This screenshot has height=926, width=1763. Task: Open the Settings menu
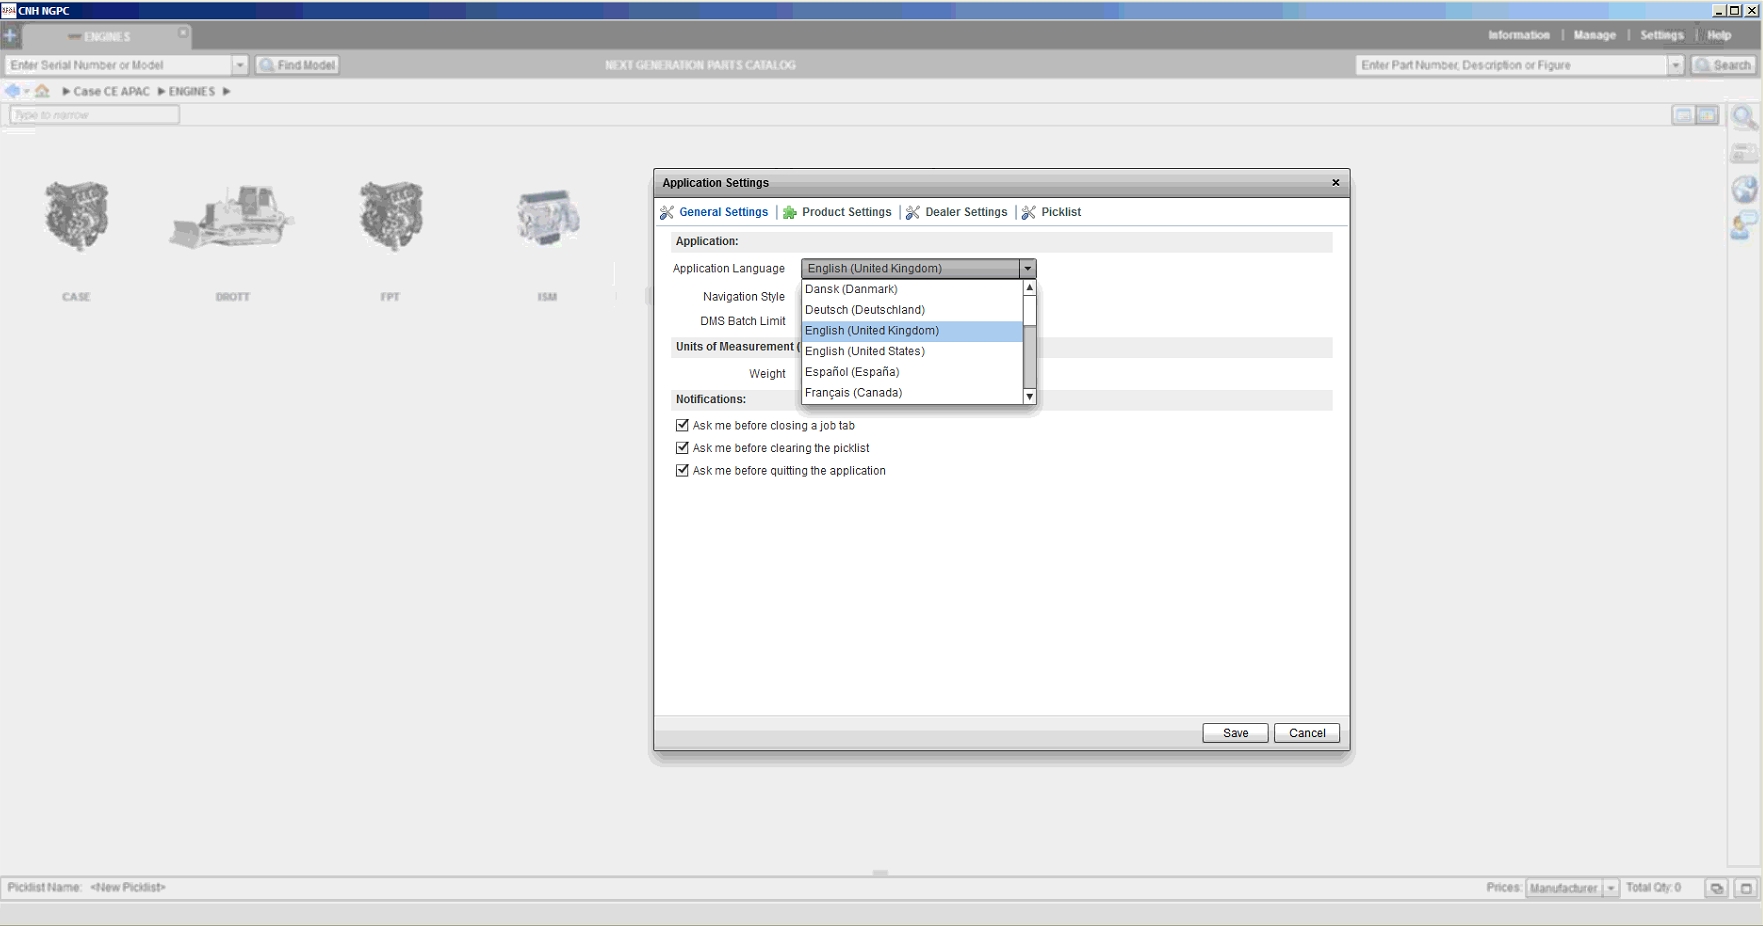pyautogui.click(x=1661, y=35)
